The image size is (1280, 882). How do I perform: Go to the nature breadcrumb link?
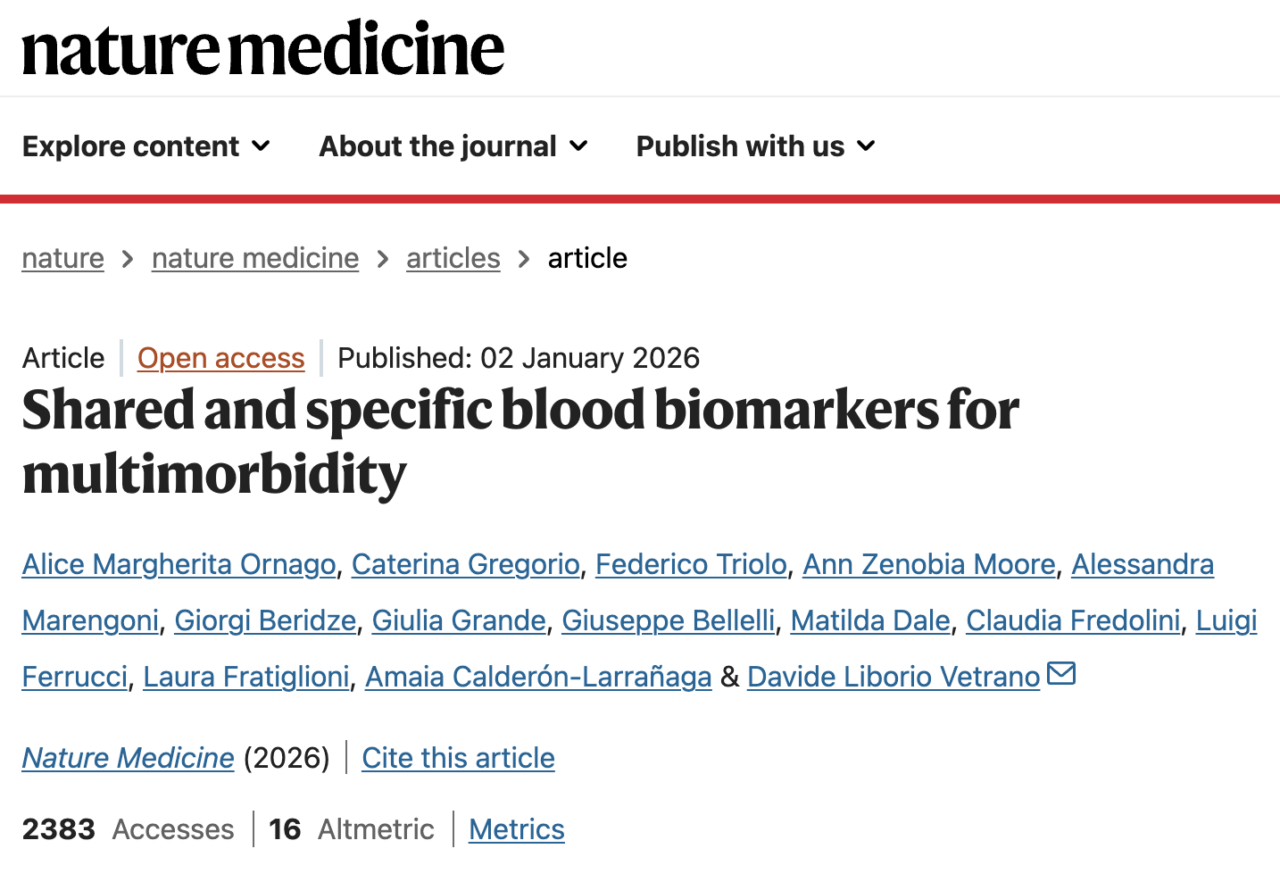point(63,258)
